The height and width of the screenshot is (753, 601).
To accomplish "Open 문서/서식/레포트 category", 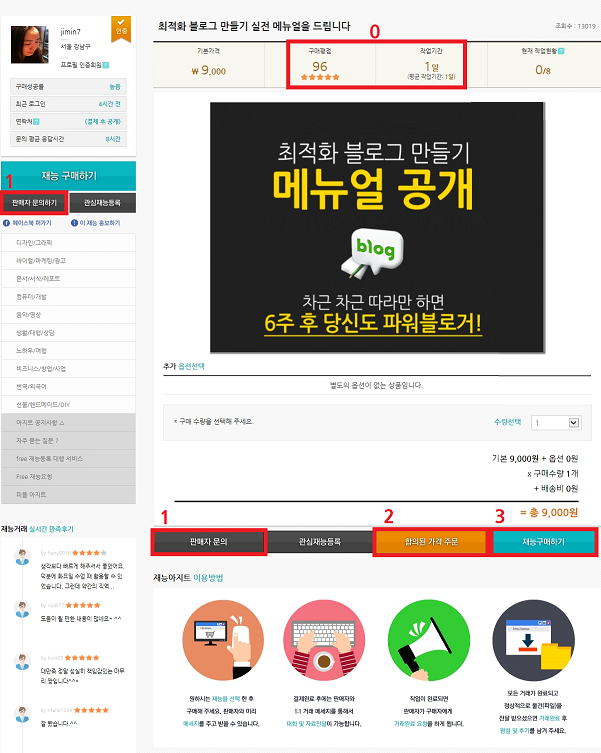I will 68,279.
